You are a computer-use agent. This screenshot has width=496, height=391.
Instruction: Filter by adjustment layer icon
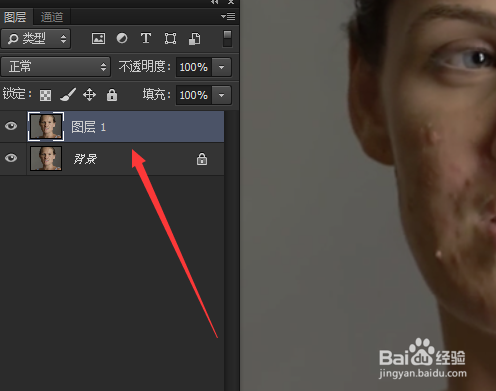(122, 38)
